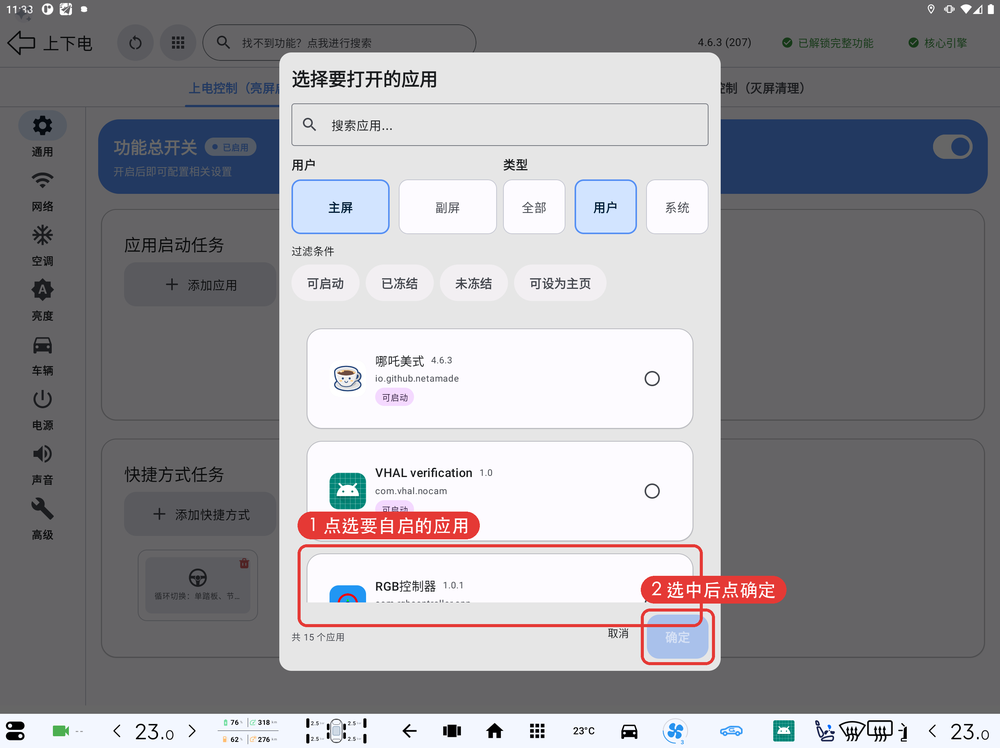
Task: Open the grid menu icon in header
Action: click(178, 43)
